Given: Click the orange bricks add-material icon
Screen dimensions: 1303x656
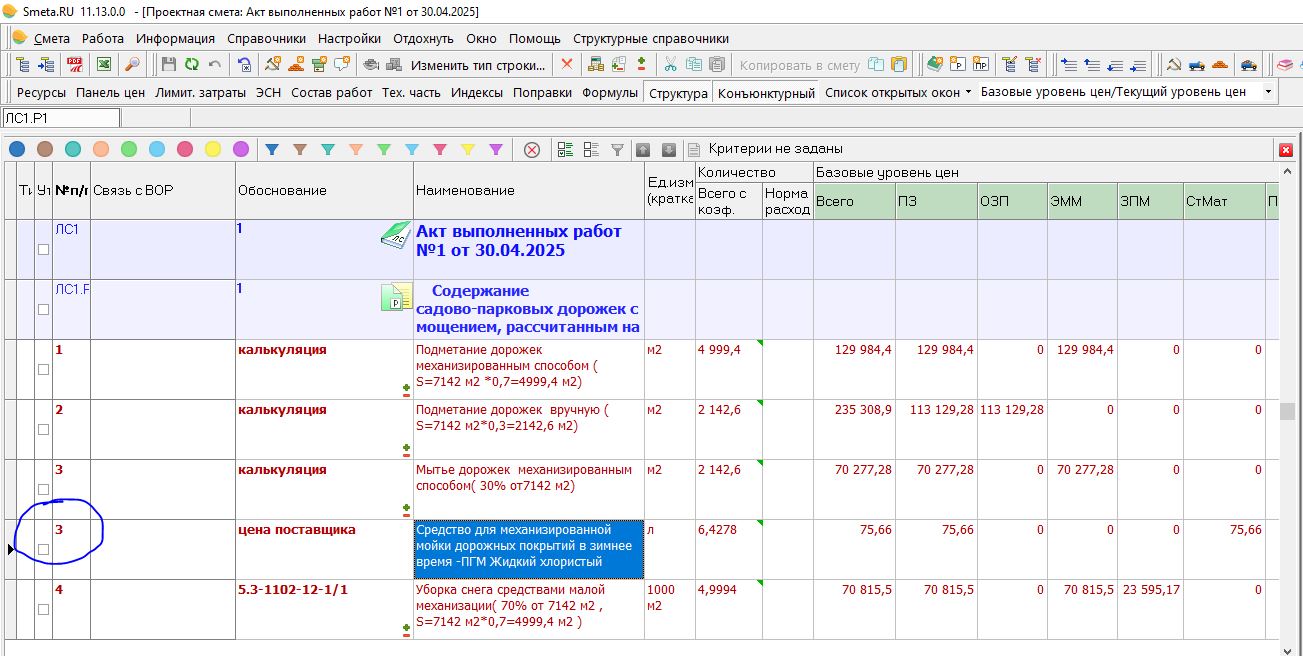Looking at the screenshot, I should point(296,65).
